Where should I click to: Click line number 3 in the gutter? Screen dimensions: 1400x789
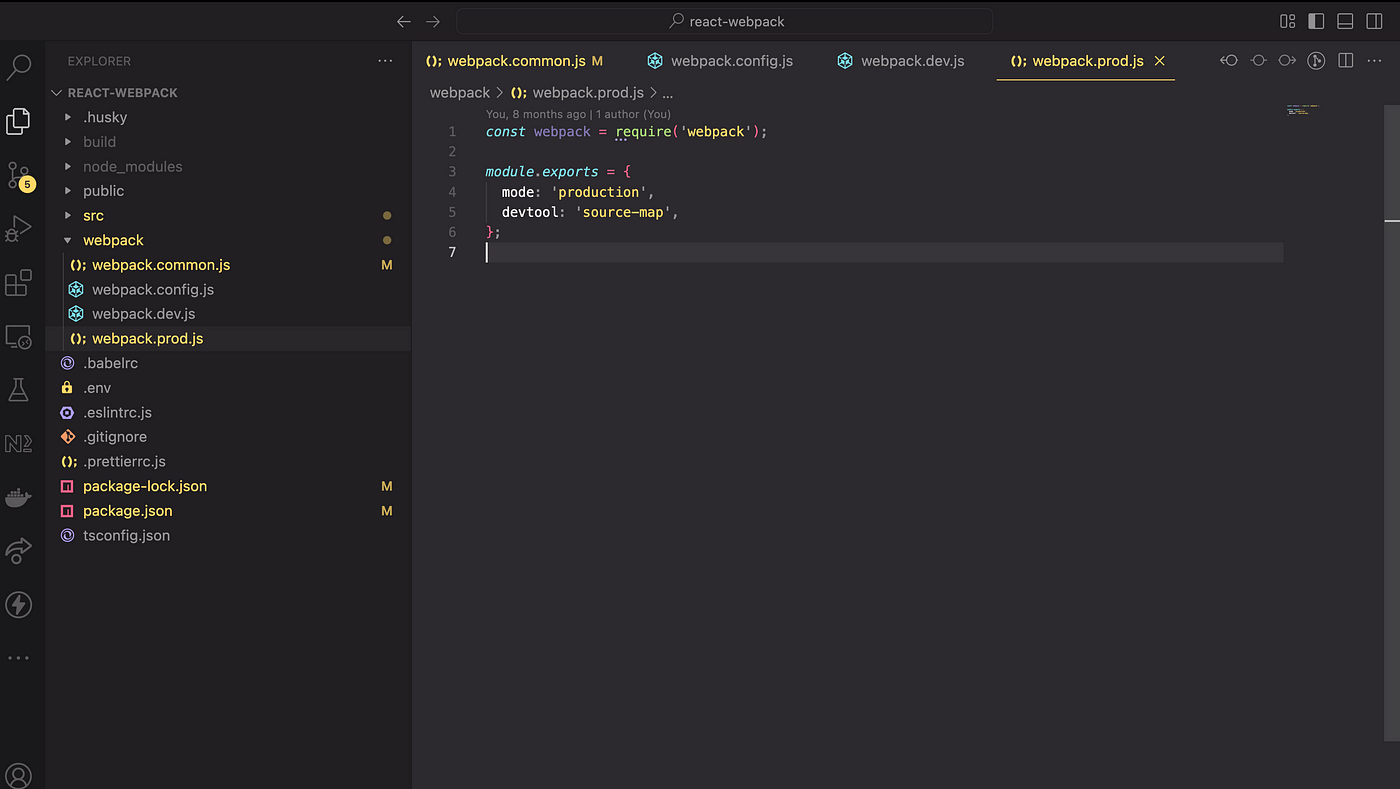[452, 172]
